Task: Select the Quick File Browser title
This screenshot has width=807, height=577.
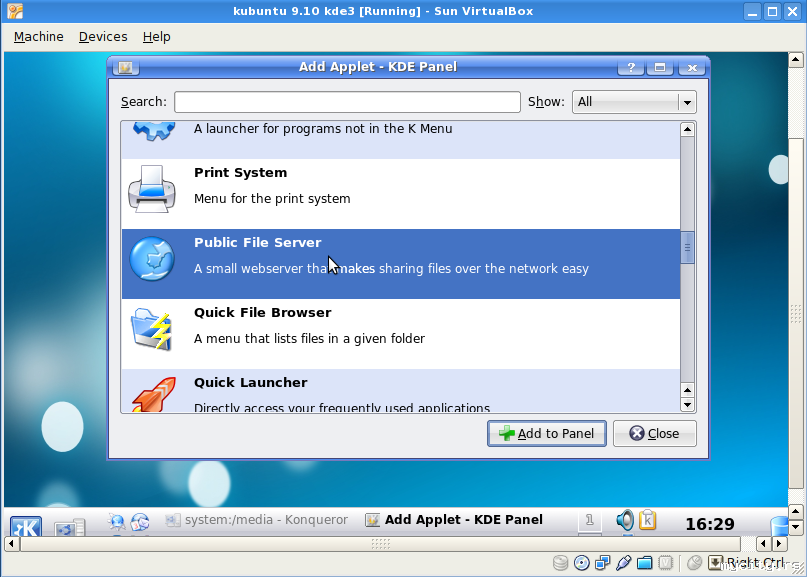Action: [262, 312]
